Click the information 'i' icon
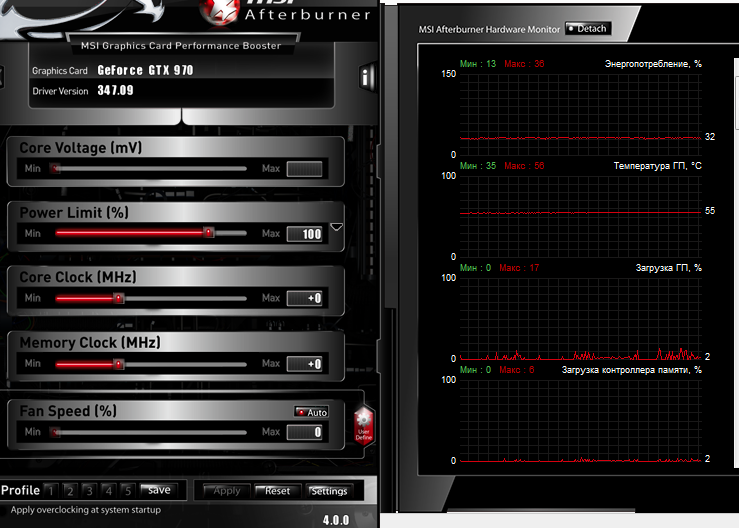Screen dimensions: 739x528 [366, 76]
